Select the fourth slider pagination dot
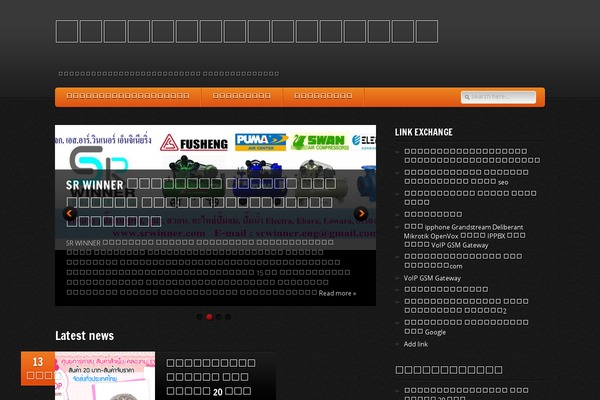This screenshot has height=400, width=600. [x=228, y=317]
